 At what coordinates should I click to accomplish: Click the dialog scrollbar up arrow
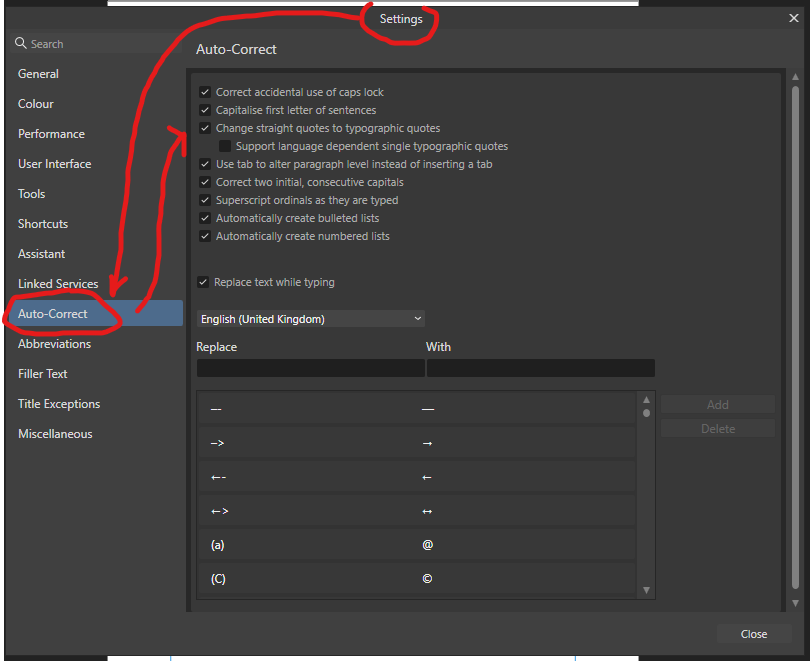(796, 74)
